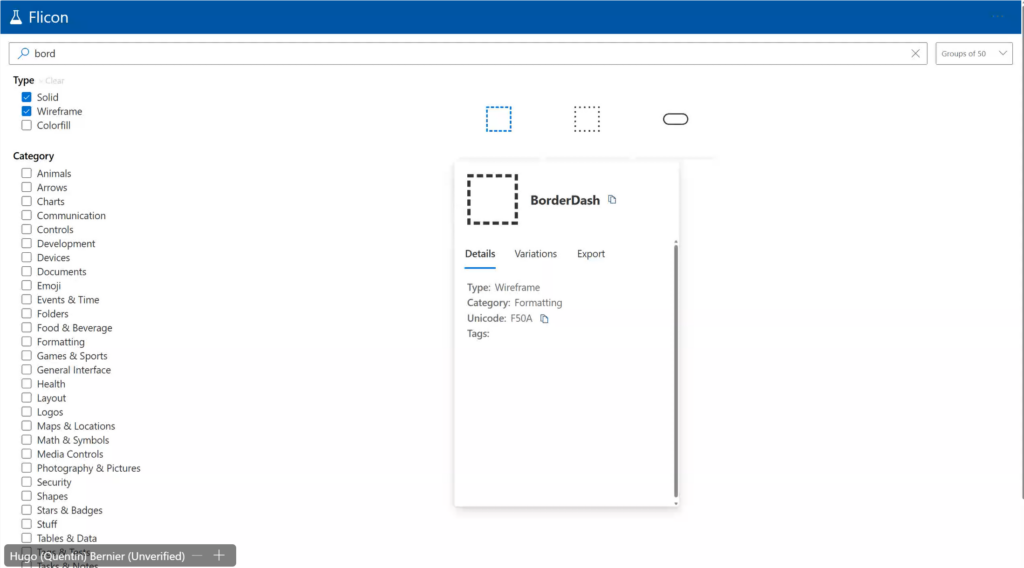This screenshot has height=568, width=1024.
Task: Enable the Colorfill type checkbox
Action: coord(27,126)
